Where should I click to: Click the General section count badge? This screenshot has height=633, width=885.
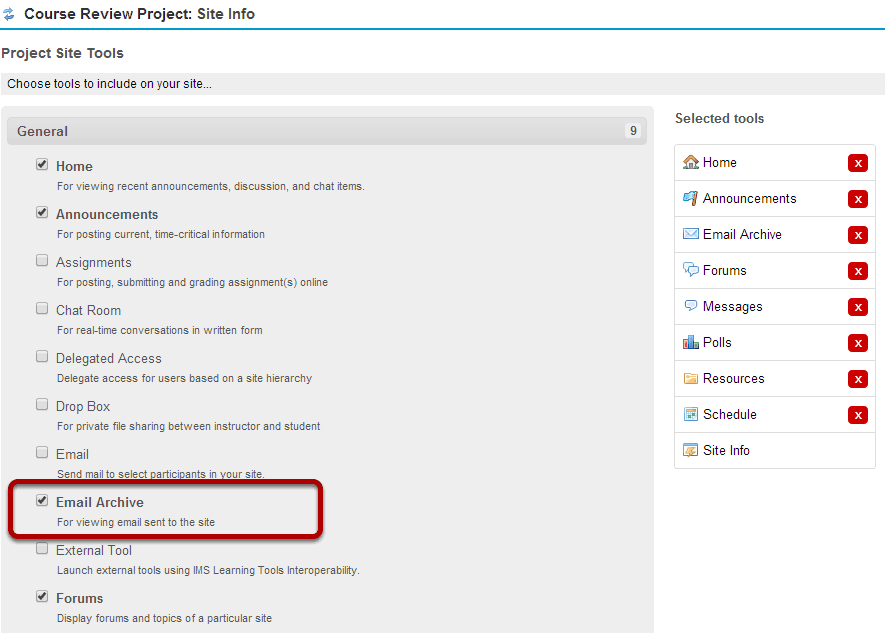pyautogui.click(x=633, y=131)
